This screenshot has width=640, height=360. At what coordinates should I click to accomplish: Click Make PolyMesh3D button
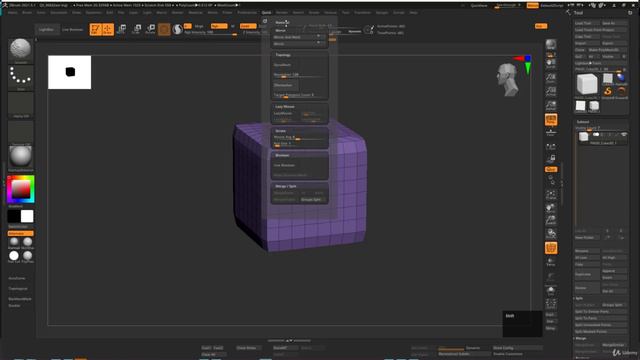point(607,50)
